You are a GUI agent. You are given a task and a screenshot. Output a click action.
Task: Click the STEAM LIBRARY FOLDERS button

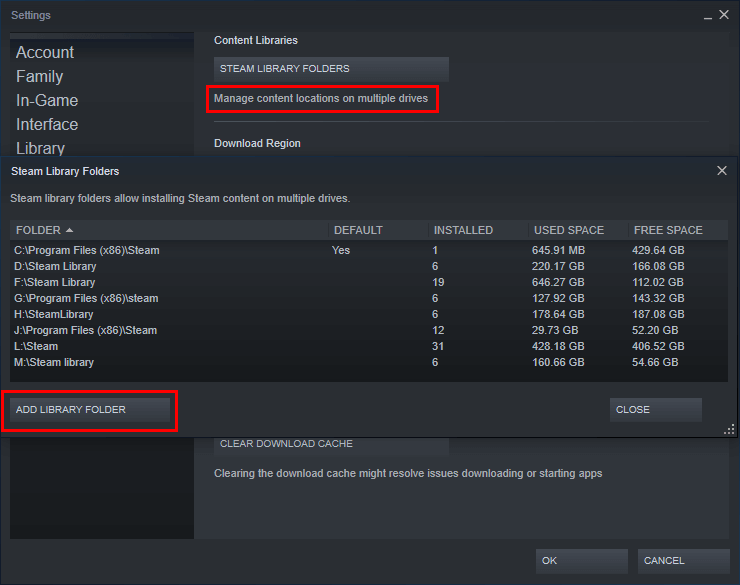coord(331,69)
